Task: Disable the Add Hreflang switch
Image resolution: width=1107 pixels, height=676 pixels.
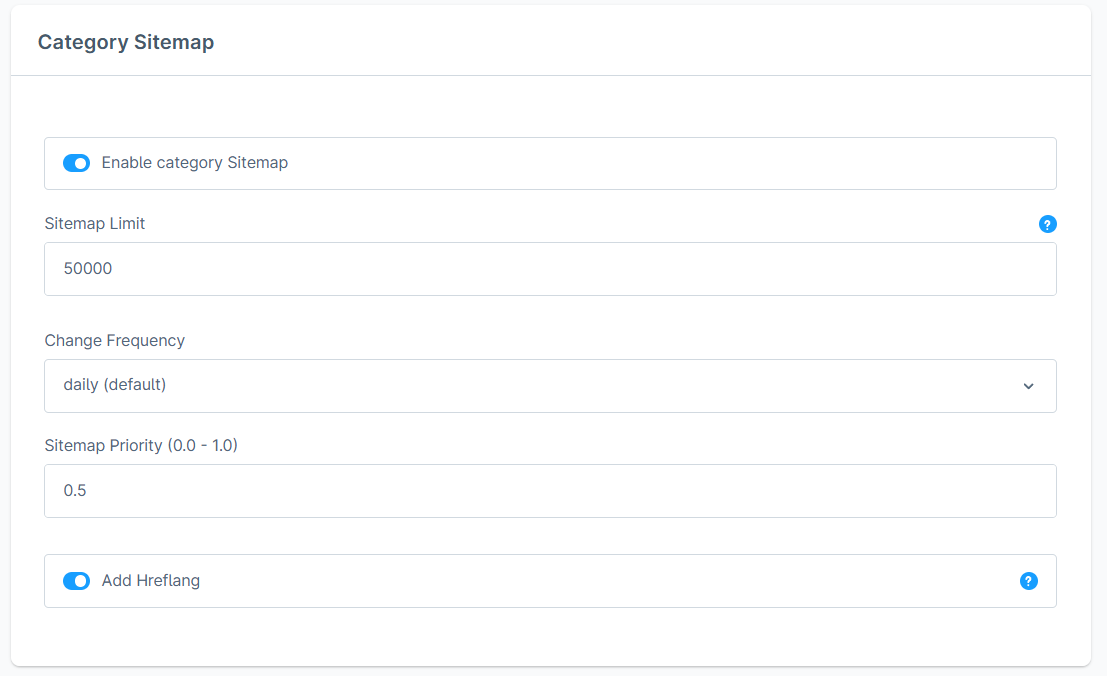Action: 77,581
